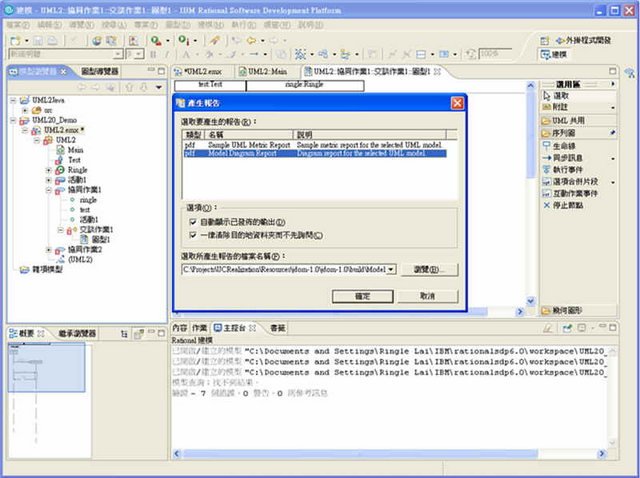Open the 檔案(F) File menu
Viewport: 640px width, 478px height.
coord(18,25)
